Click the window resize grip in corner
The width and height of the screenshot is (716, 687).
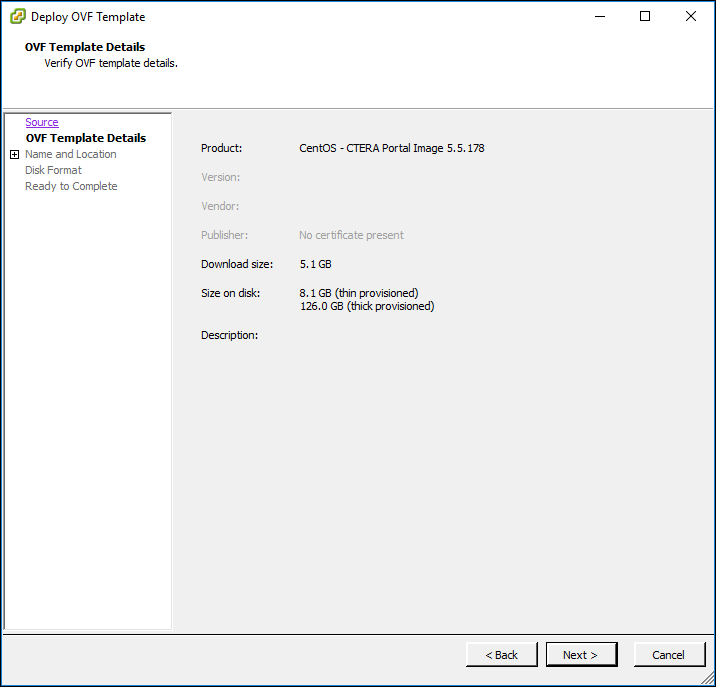pos(708,678)
